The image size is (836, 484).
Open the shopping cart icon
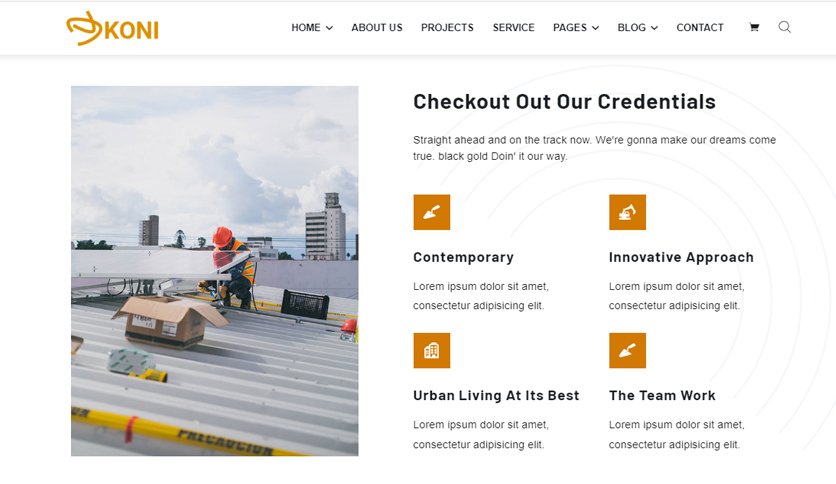click(754, 27)
